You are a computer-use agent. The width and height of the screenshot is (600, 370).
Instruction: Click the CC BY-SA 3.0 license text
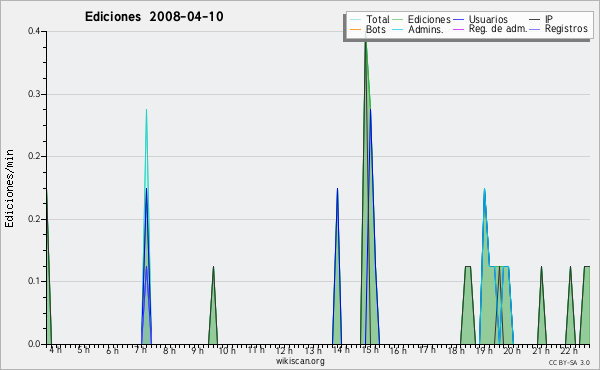coord(569,362)
